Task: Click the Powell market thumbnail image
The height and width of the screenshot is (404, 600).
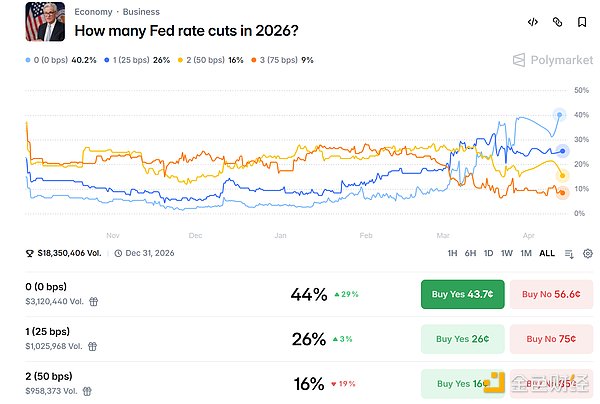Action: tap(45, 22)
